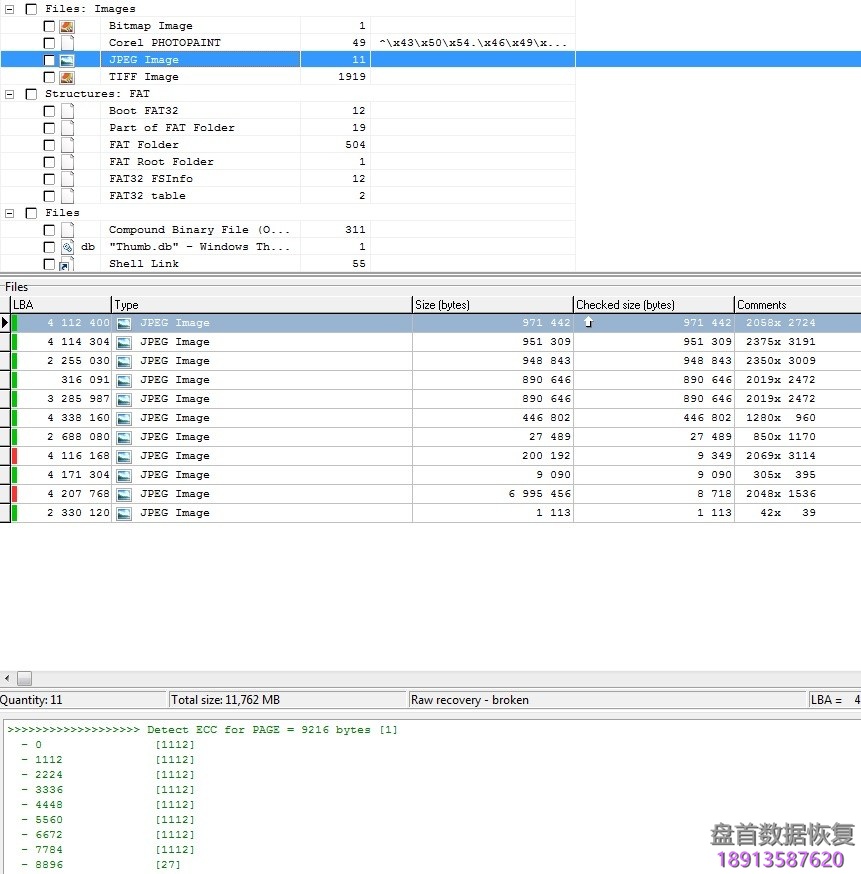Screen dimensions: 861x874
Task: Enable the FAT Root Folder checkbox
Action: (49, 162)
